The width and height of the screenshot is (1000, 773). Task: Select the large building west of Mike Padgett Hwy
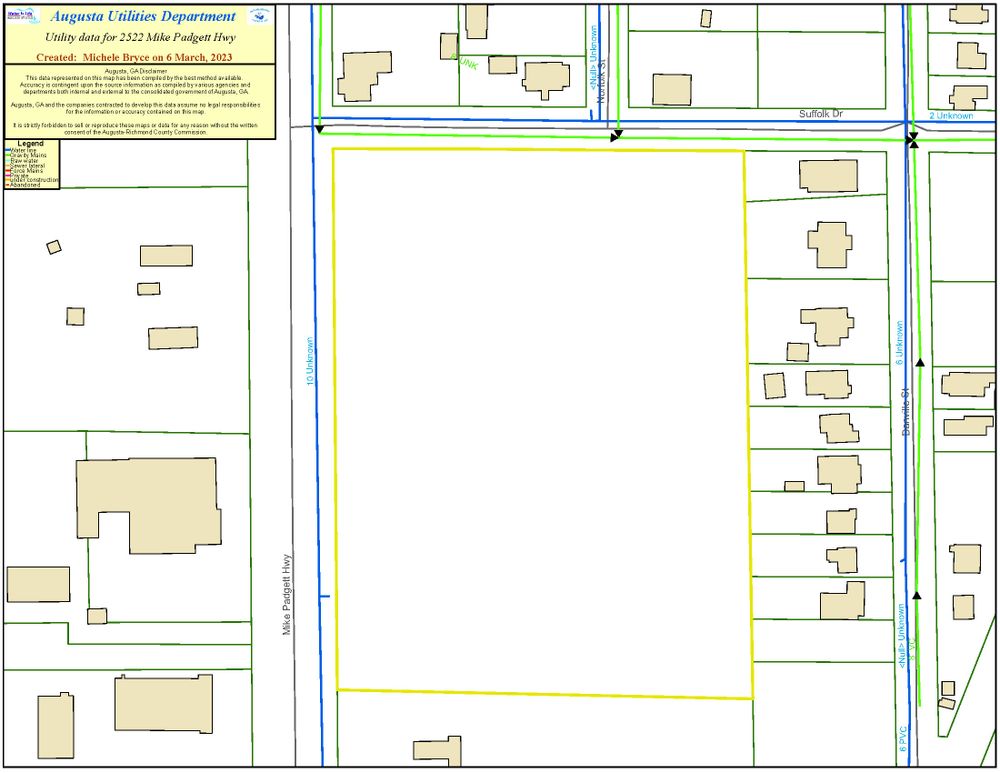click(148, 504)
